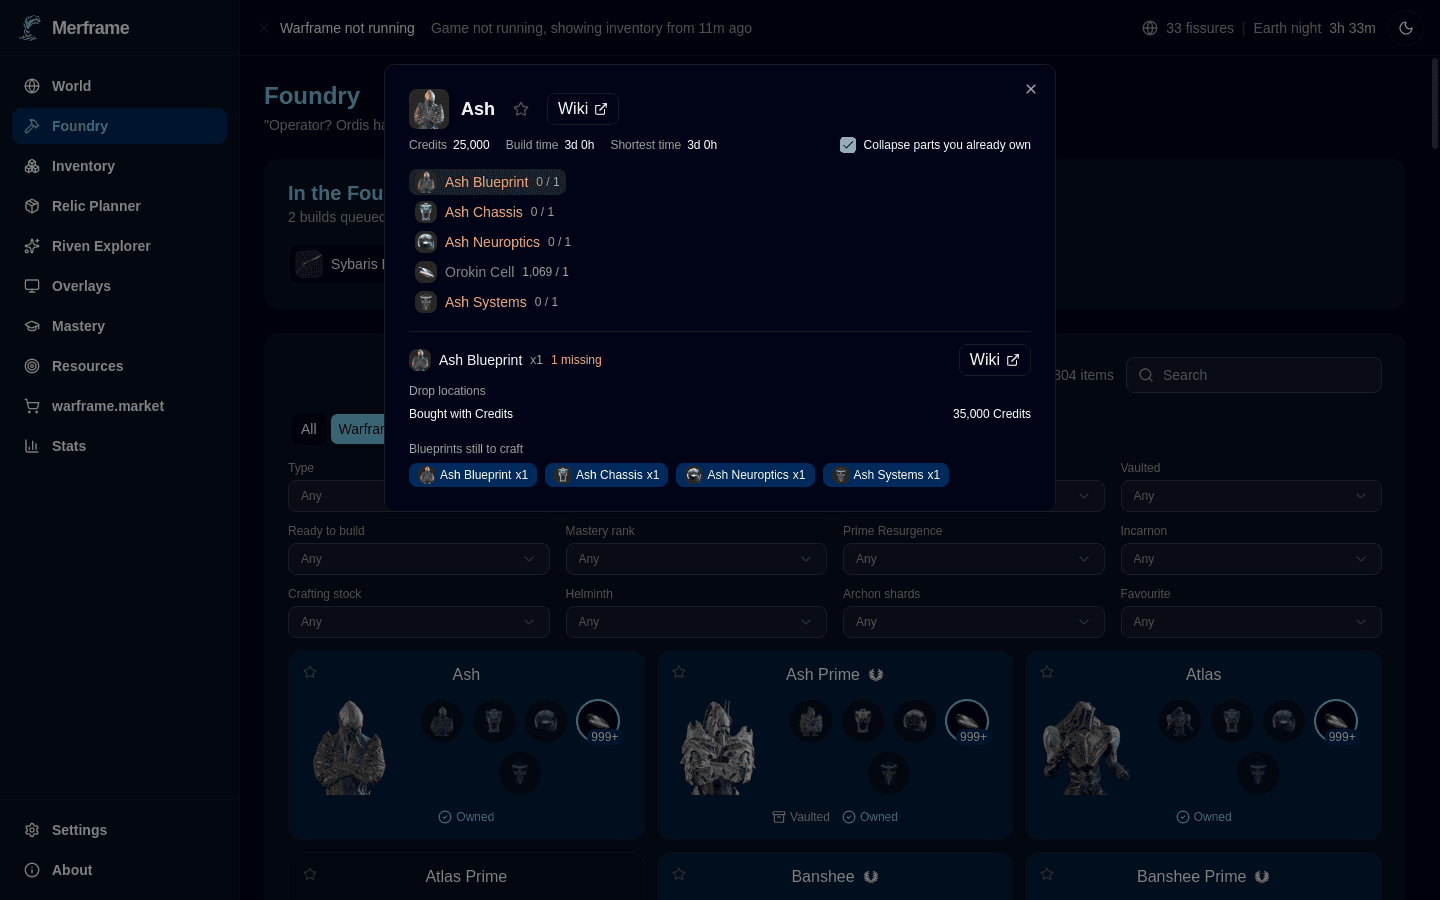
Task: Toggle dark mode moon icon
Action: tap(1406, 28)
